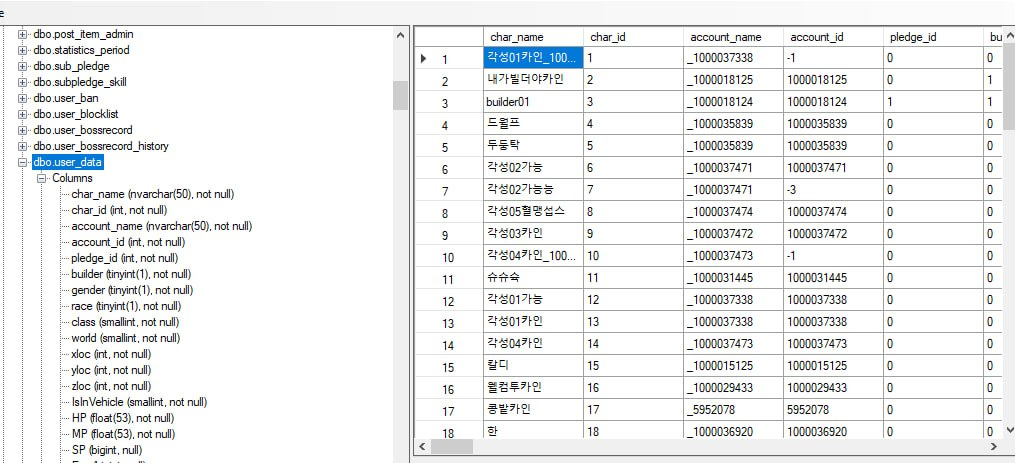Click the tree panel vertical scrollbar thumb

[x=400, y=95]
